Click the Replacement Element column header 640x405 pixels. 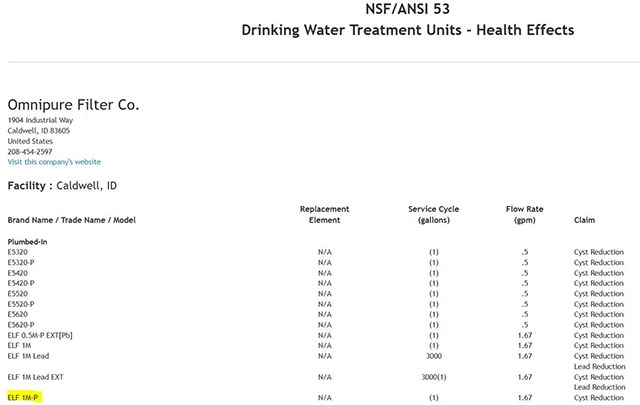tap(324, 213)
